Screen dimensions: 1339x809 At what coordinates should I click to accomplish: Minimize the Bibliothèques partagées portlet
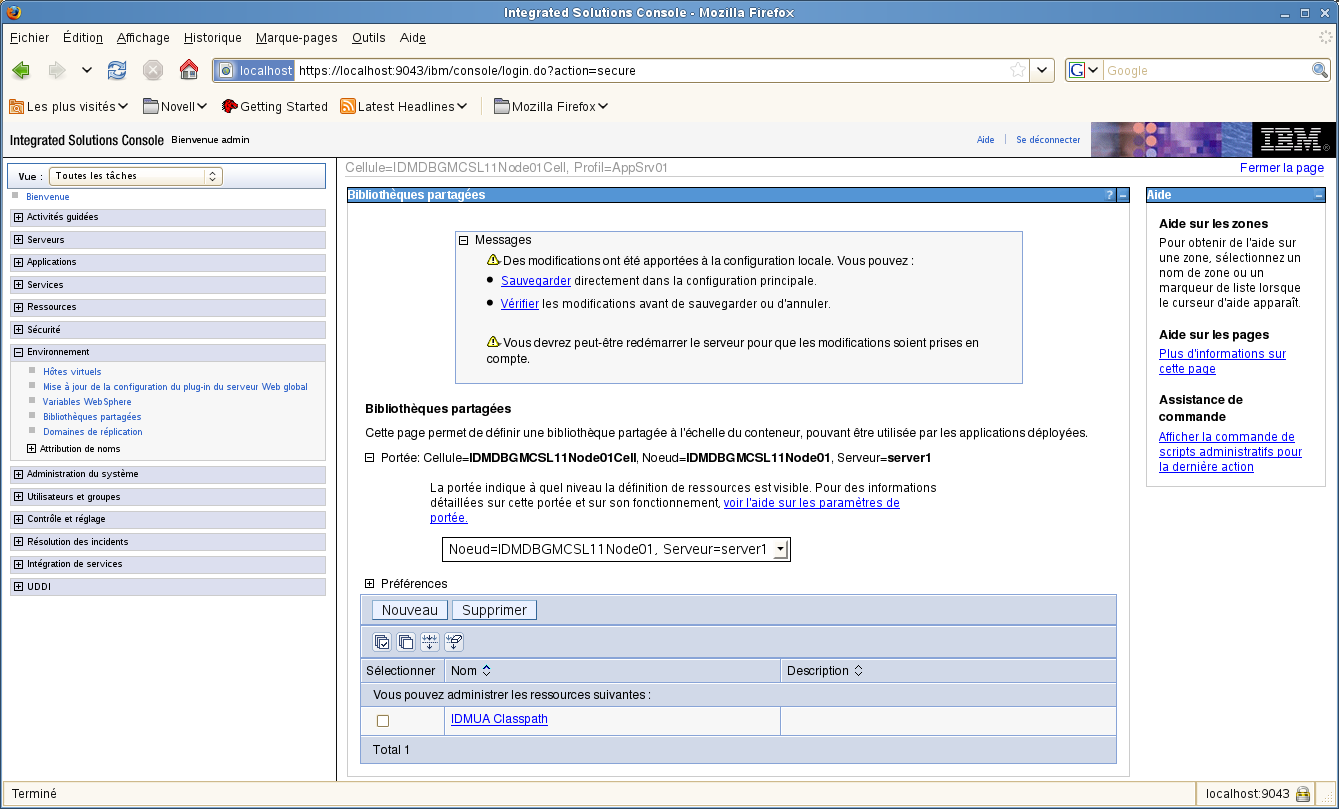(x=1123, y=196)
